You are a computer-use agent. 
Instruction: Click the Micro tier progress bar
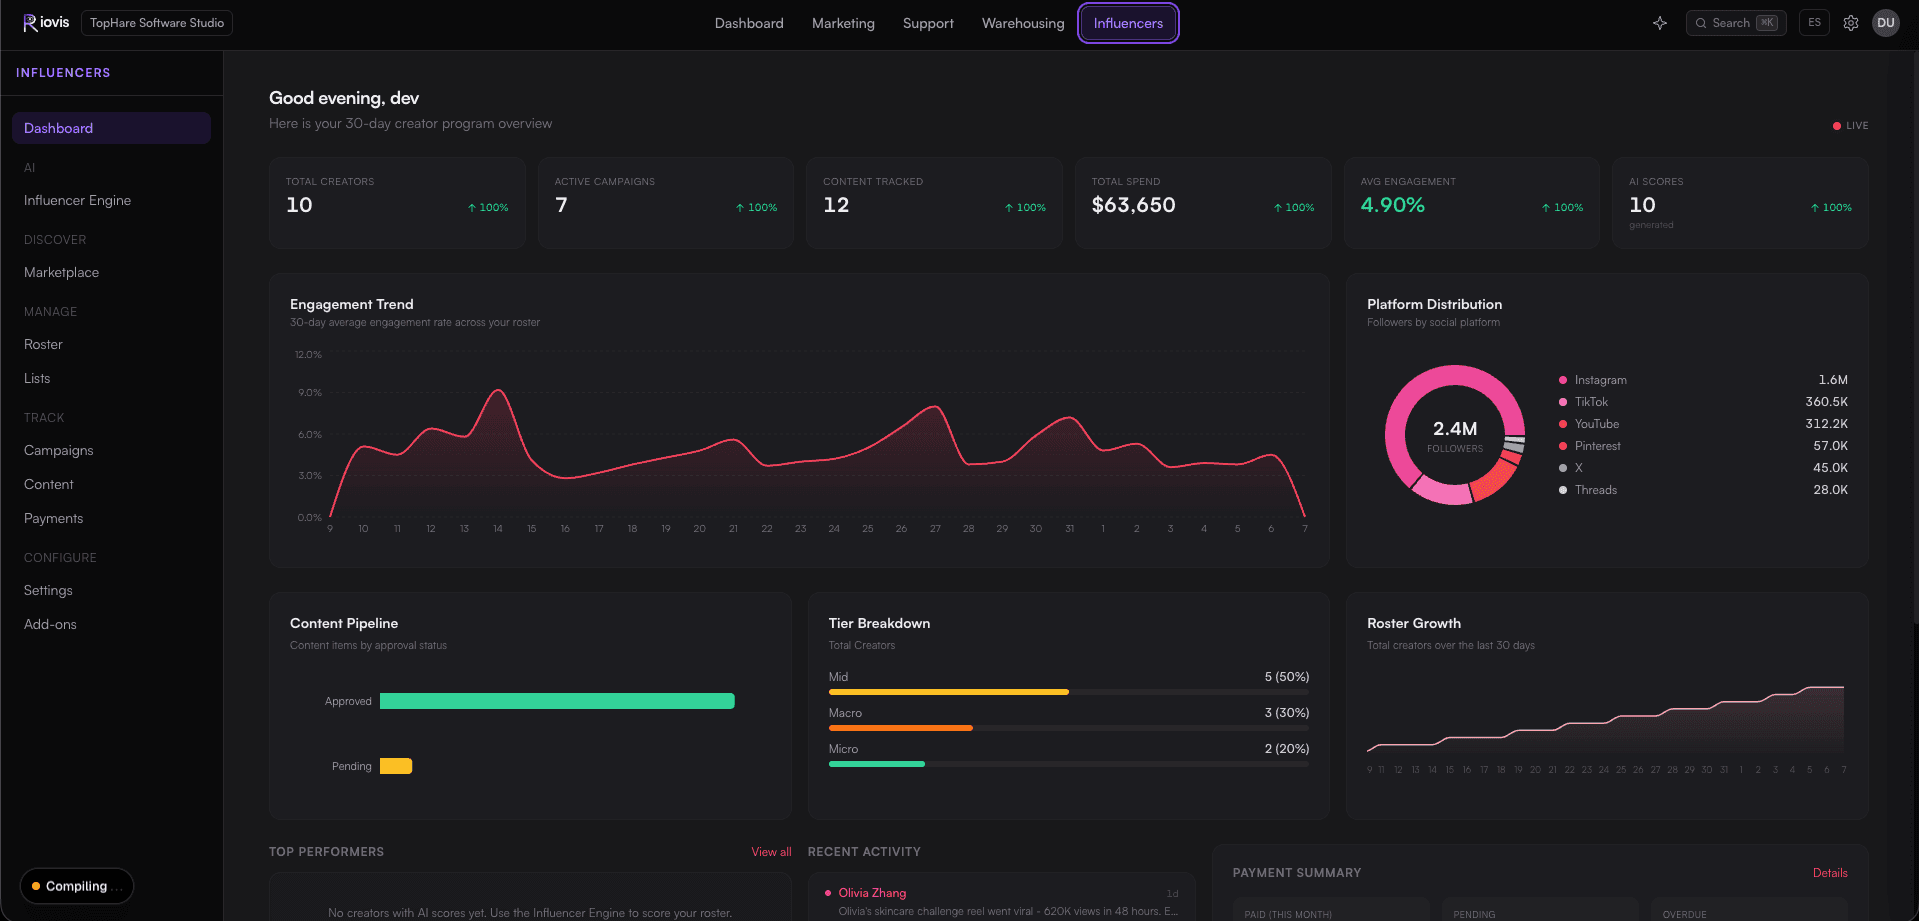(x=1069, y=764)
